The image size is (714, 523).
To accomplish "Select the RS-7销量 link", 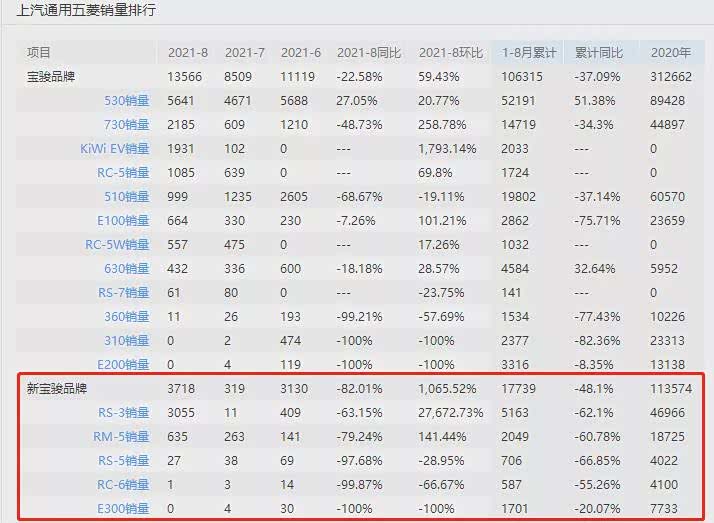I will click(x=122, y=292).
